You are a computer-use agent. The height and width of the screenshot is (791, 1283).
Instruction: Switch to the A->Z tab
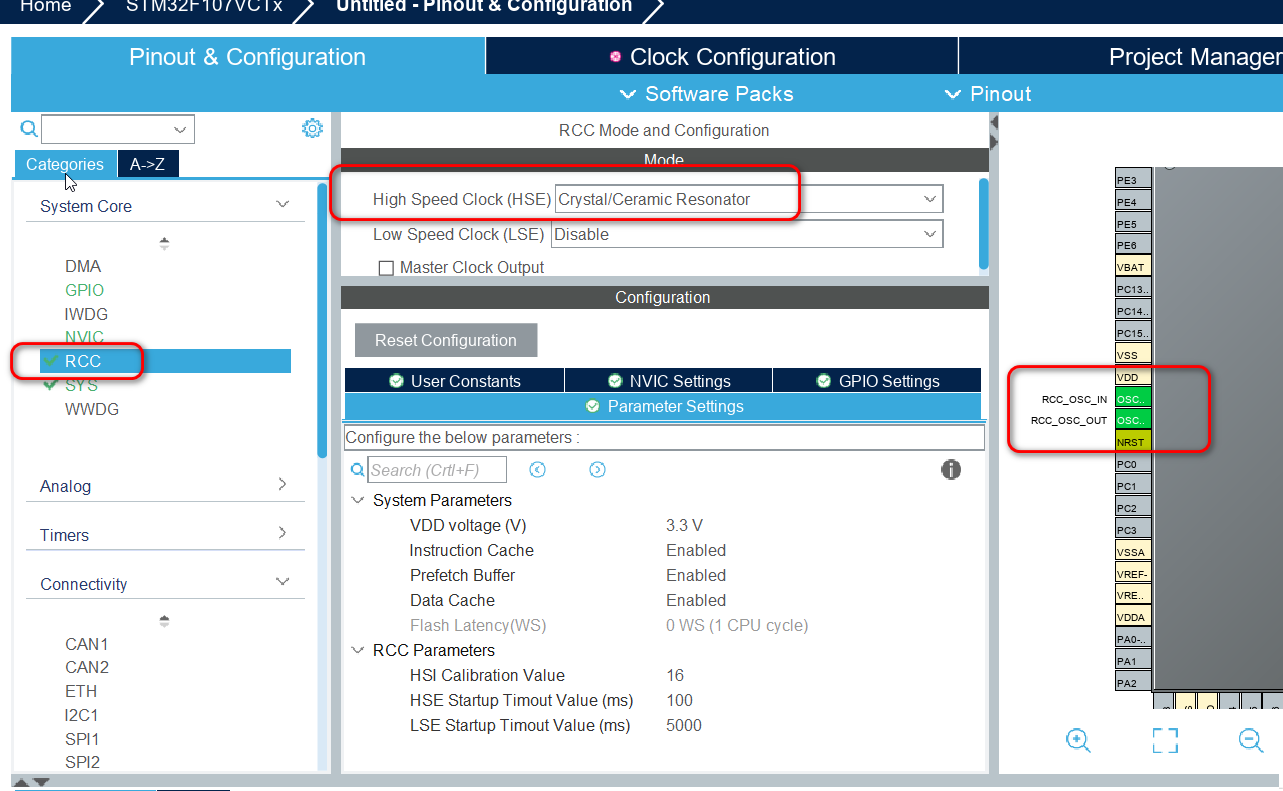[148, 164]
